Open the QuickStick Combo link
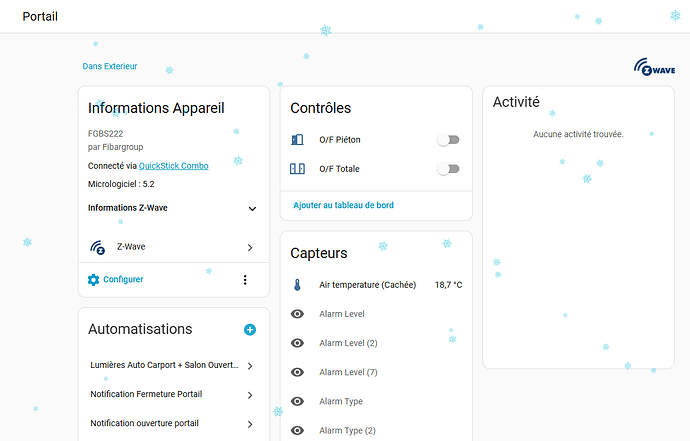 click(x=173, y=165)
